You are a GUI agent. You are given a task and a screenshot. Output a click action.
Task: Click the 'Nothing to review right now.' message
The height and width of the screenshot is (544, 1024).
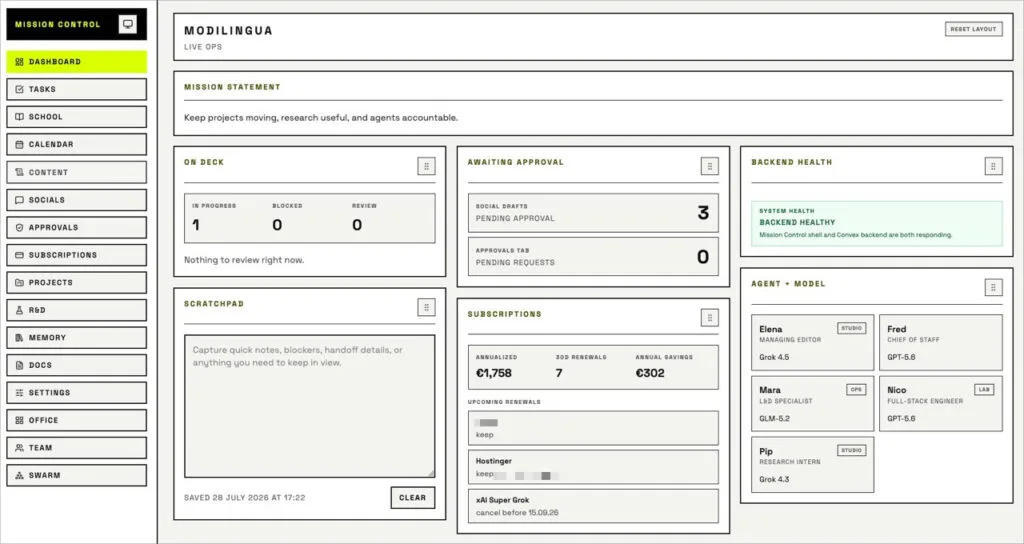(x=244, y=260)
